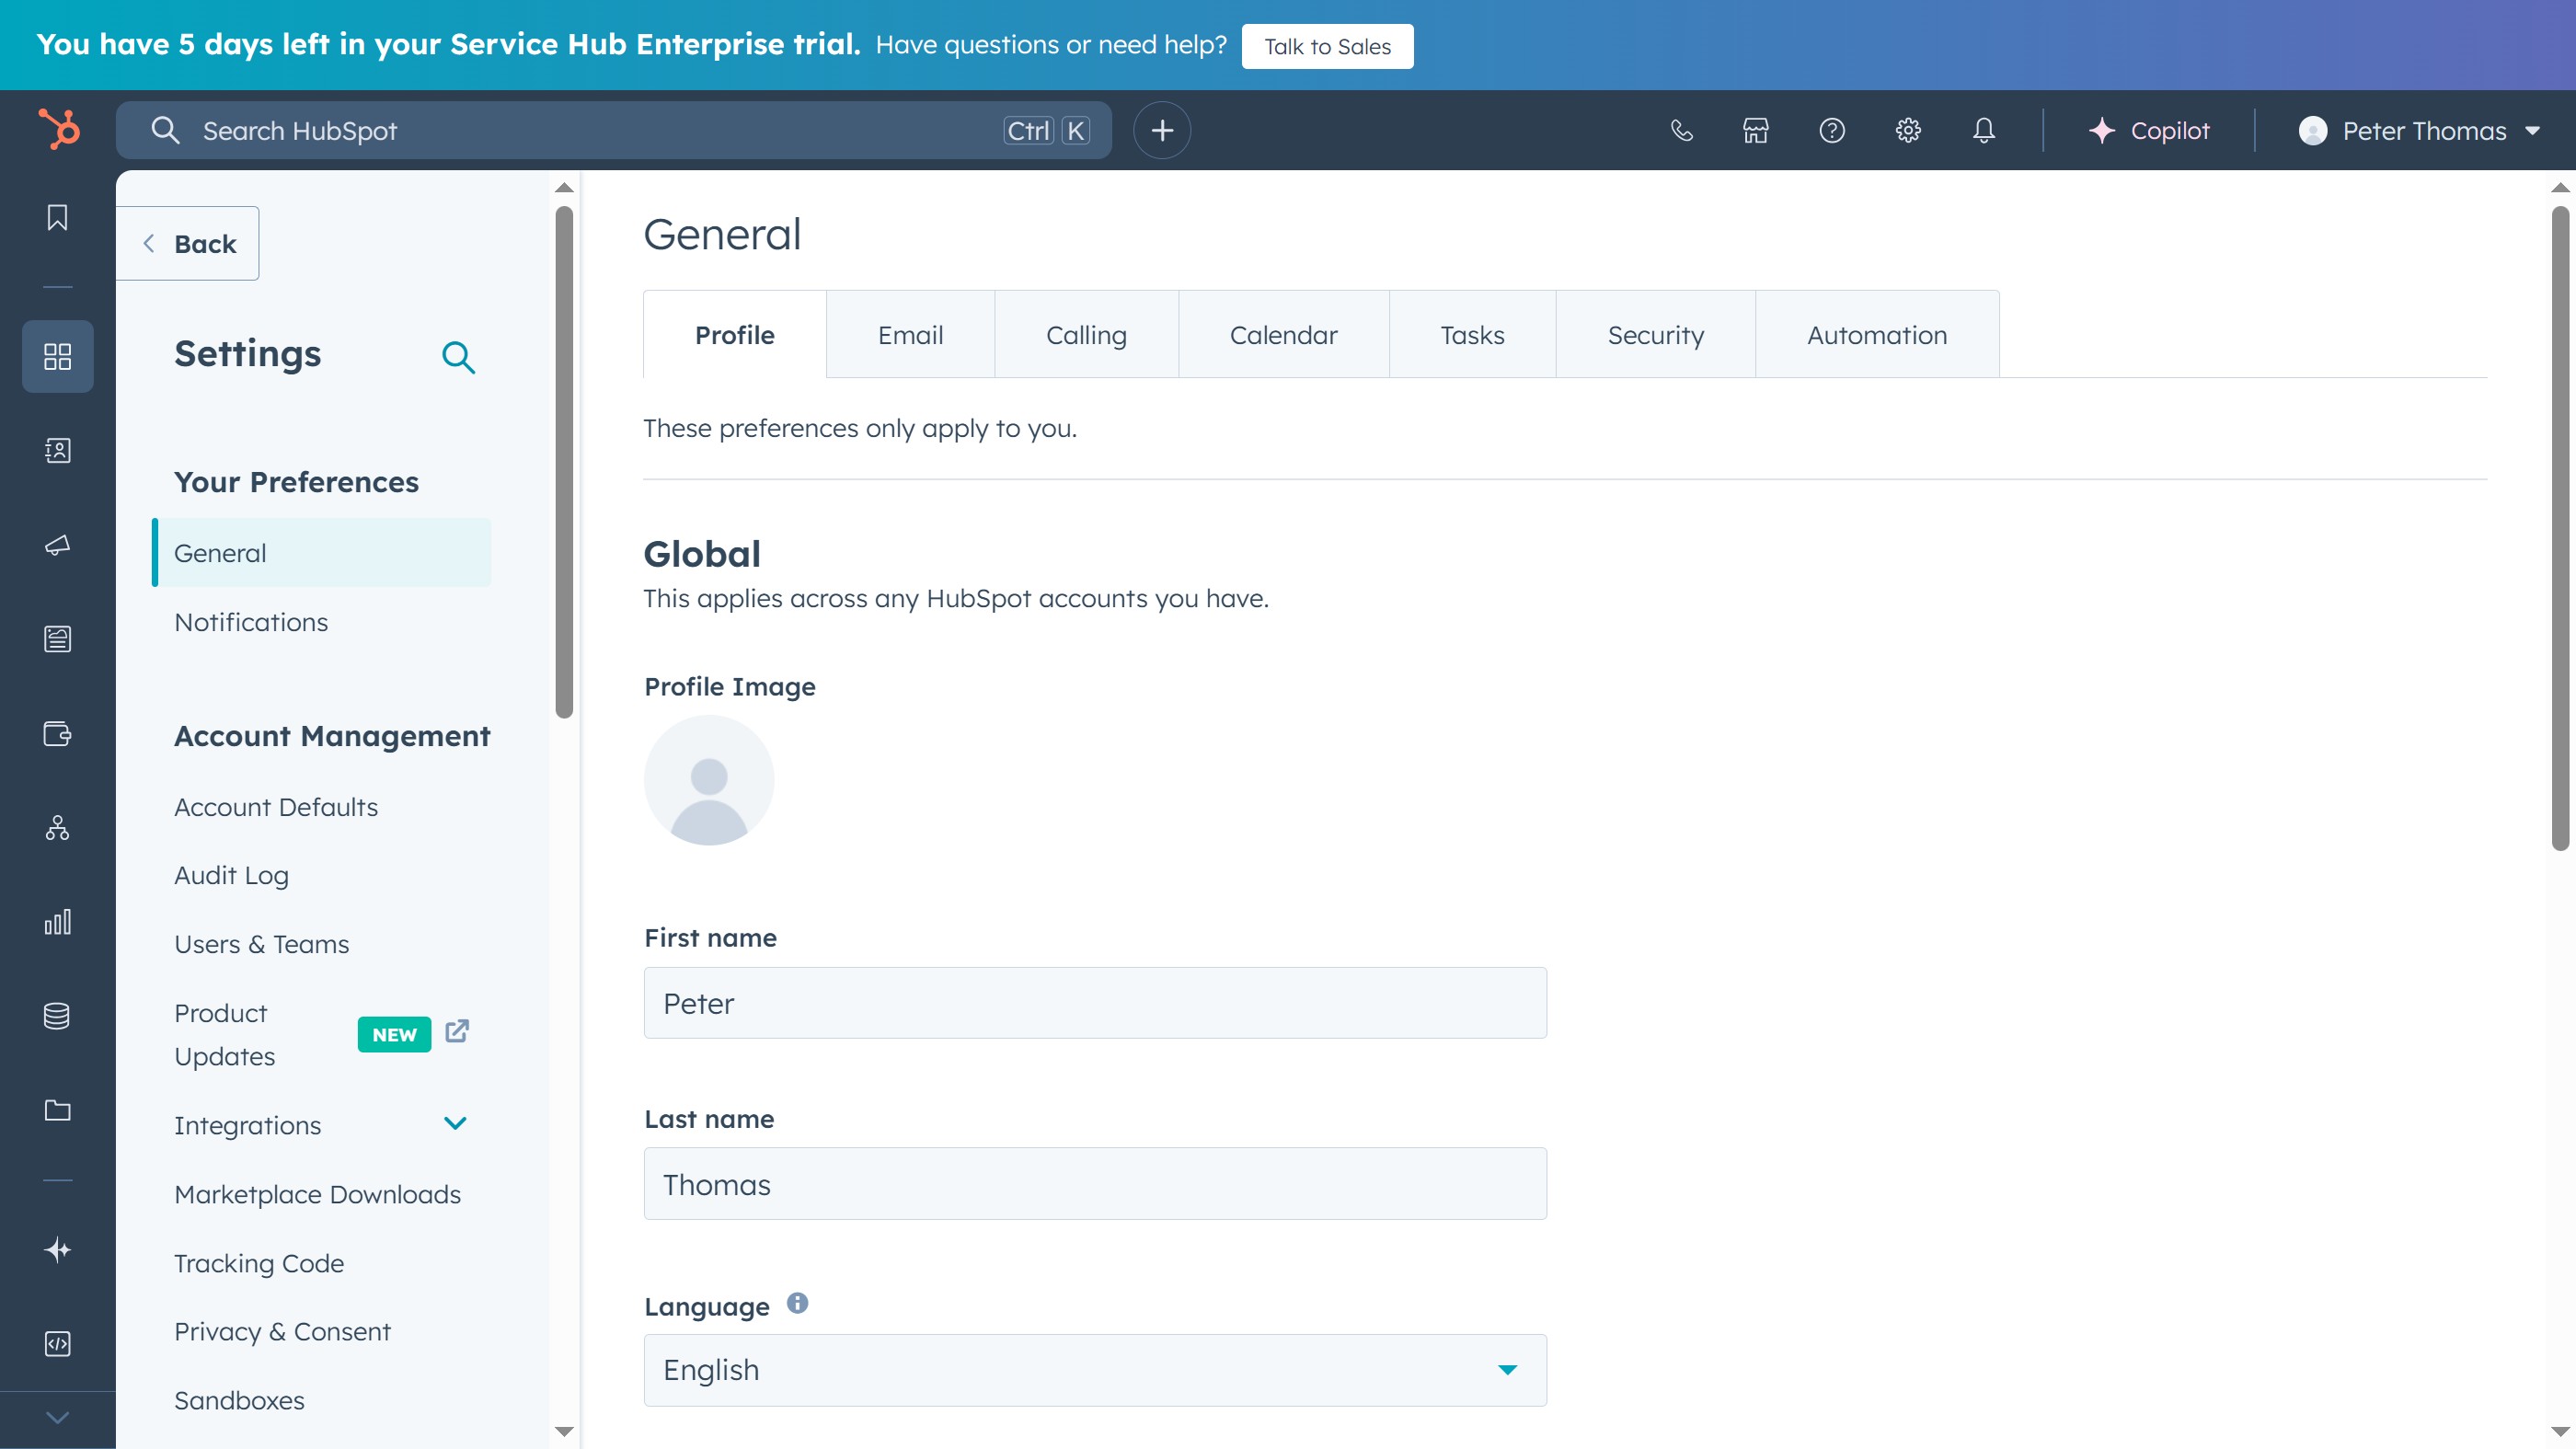Click inside the First name field
This screenshot has height=1449, width=2576.
(1095, 1003)
